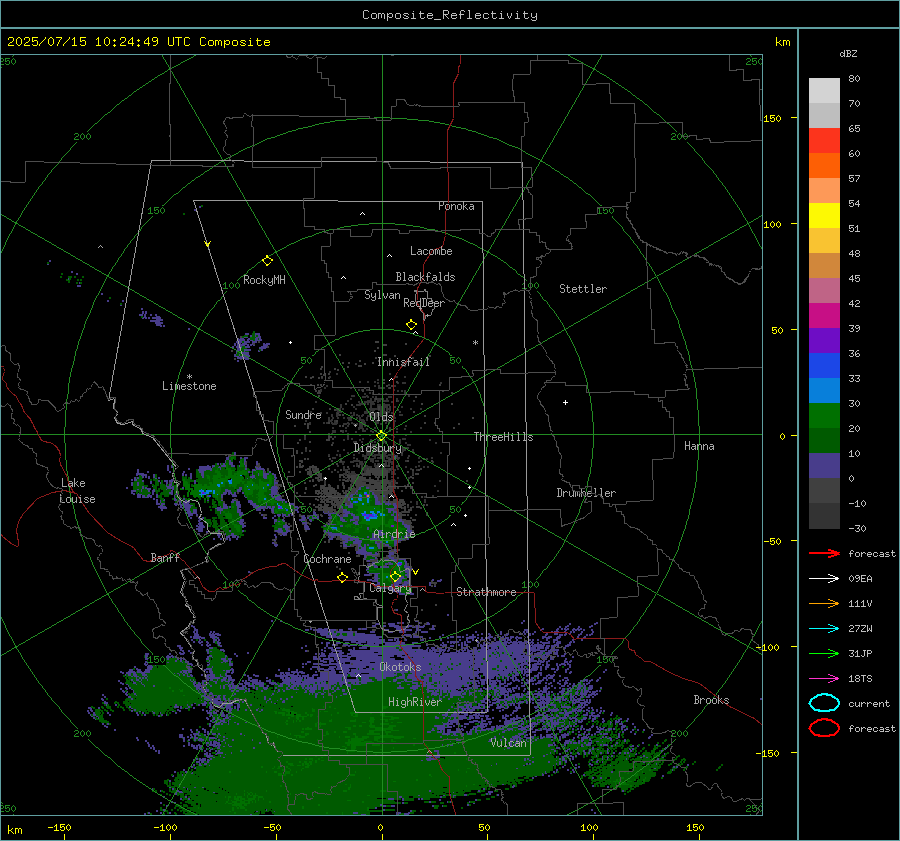Click the RockyMH label

pos(264,280)
